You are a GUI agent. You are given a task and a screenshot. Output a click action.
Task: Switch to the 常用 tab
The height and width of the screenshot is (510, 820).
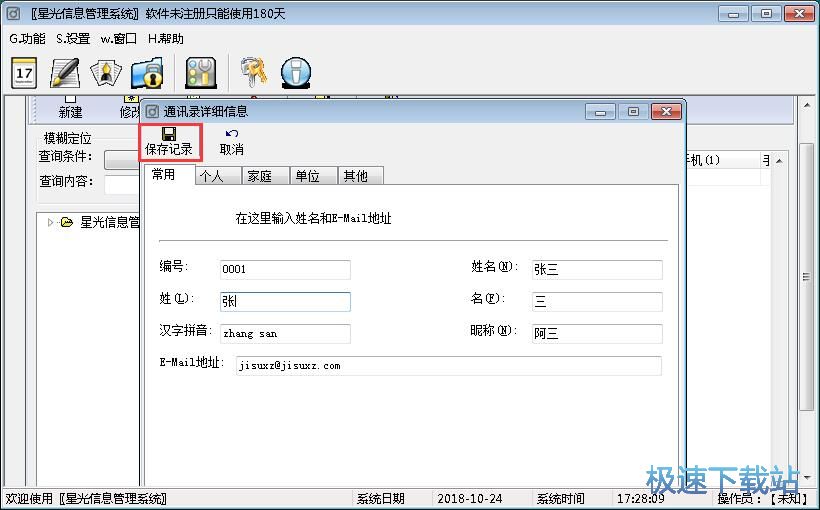(168, 174)
